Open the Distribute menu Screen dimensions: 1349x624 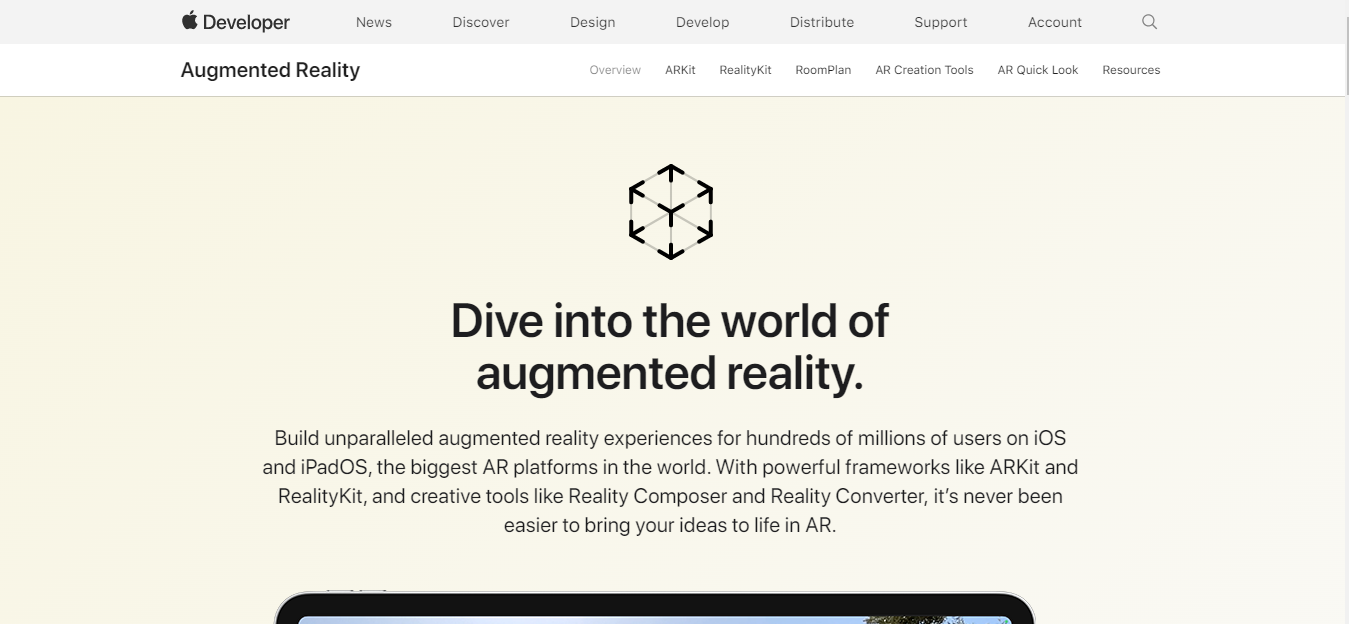(822, 22)
